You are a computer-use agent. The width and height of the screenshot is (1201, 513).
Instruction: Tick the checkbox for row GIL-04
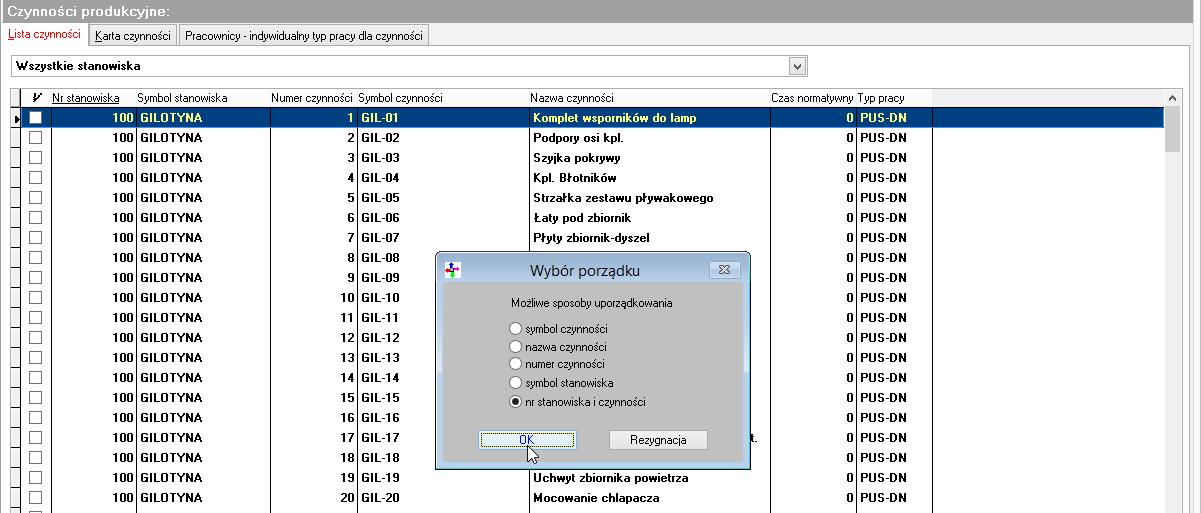36,177
